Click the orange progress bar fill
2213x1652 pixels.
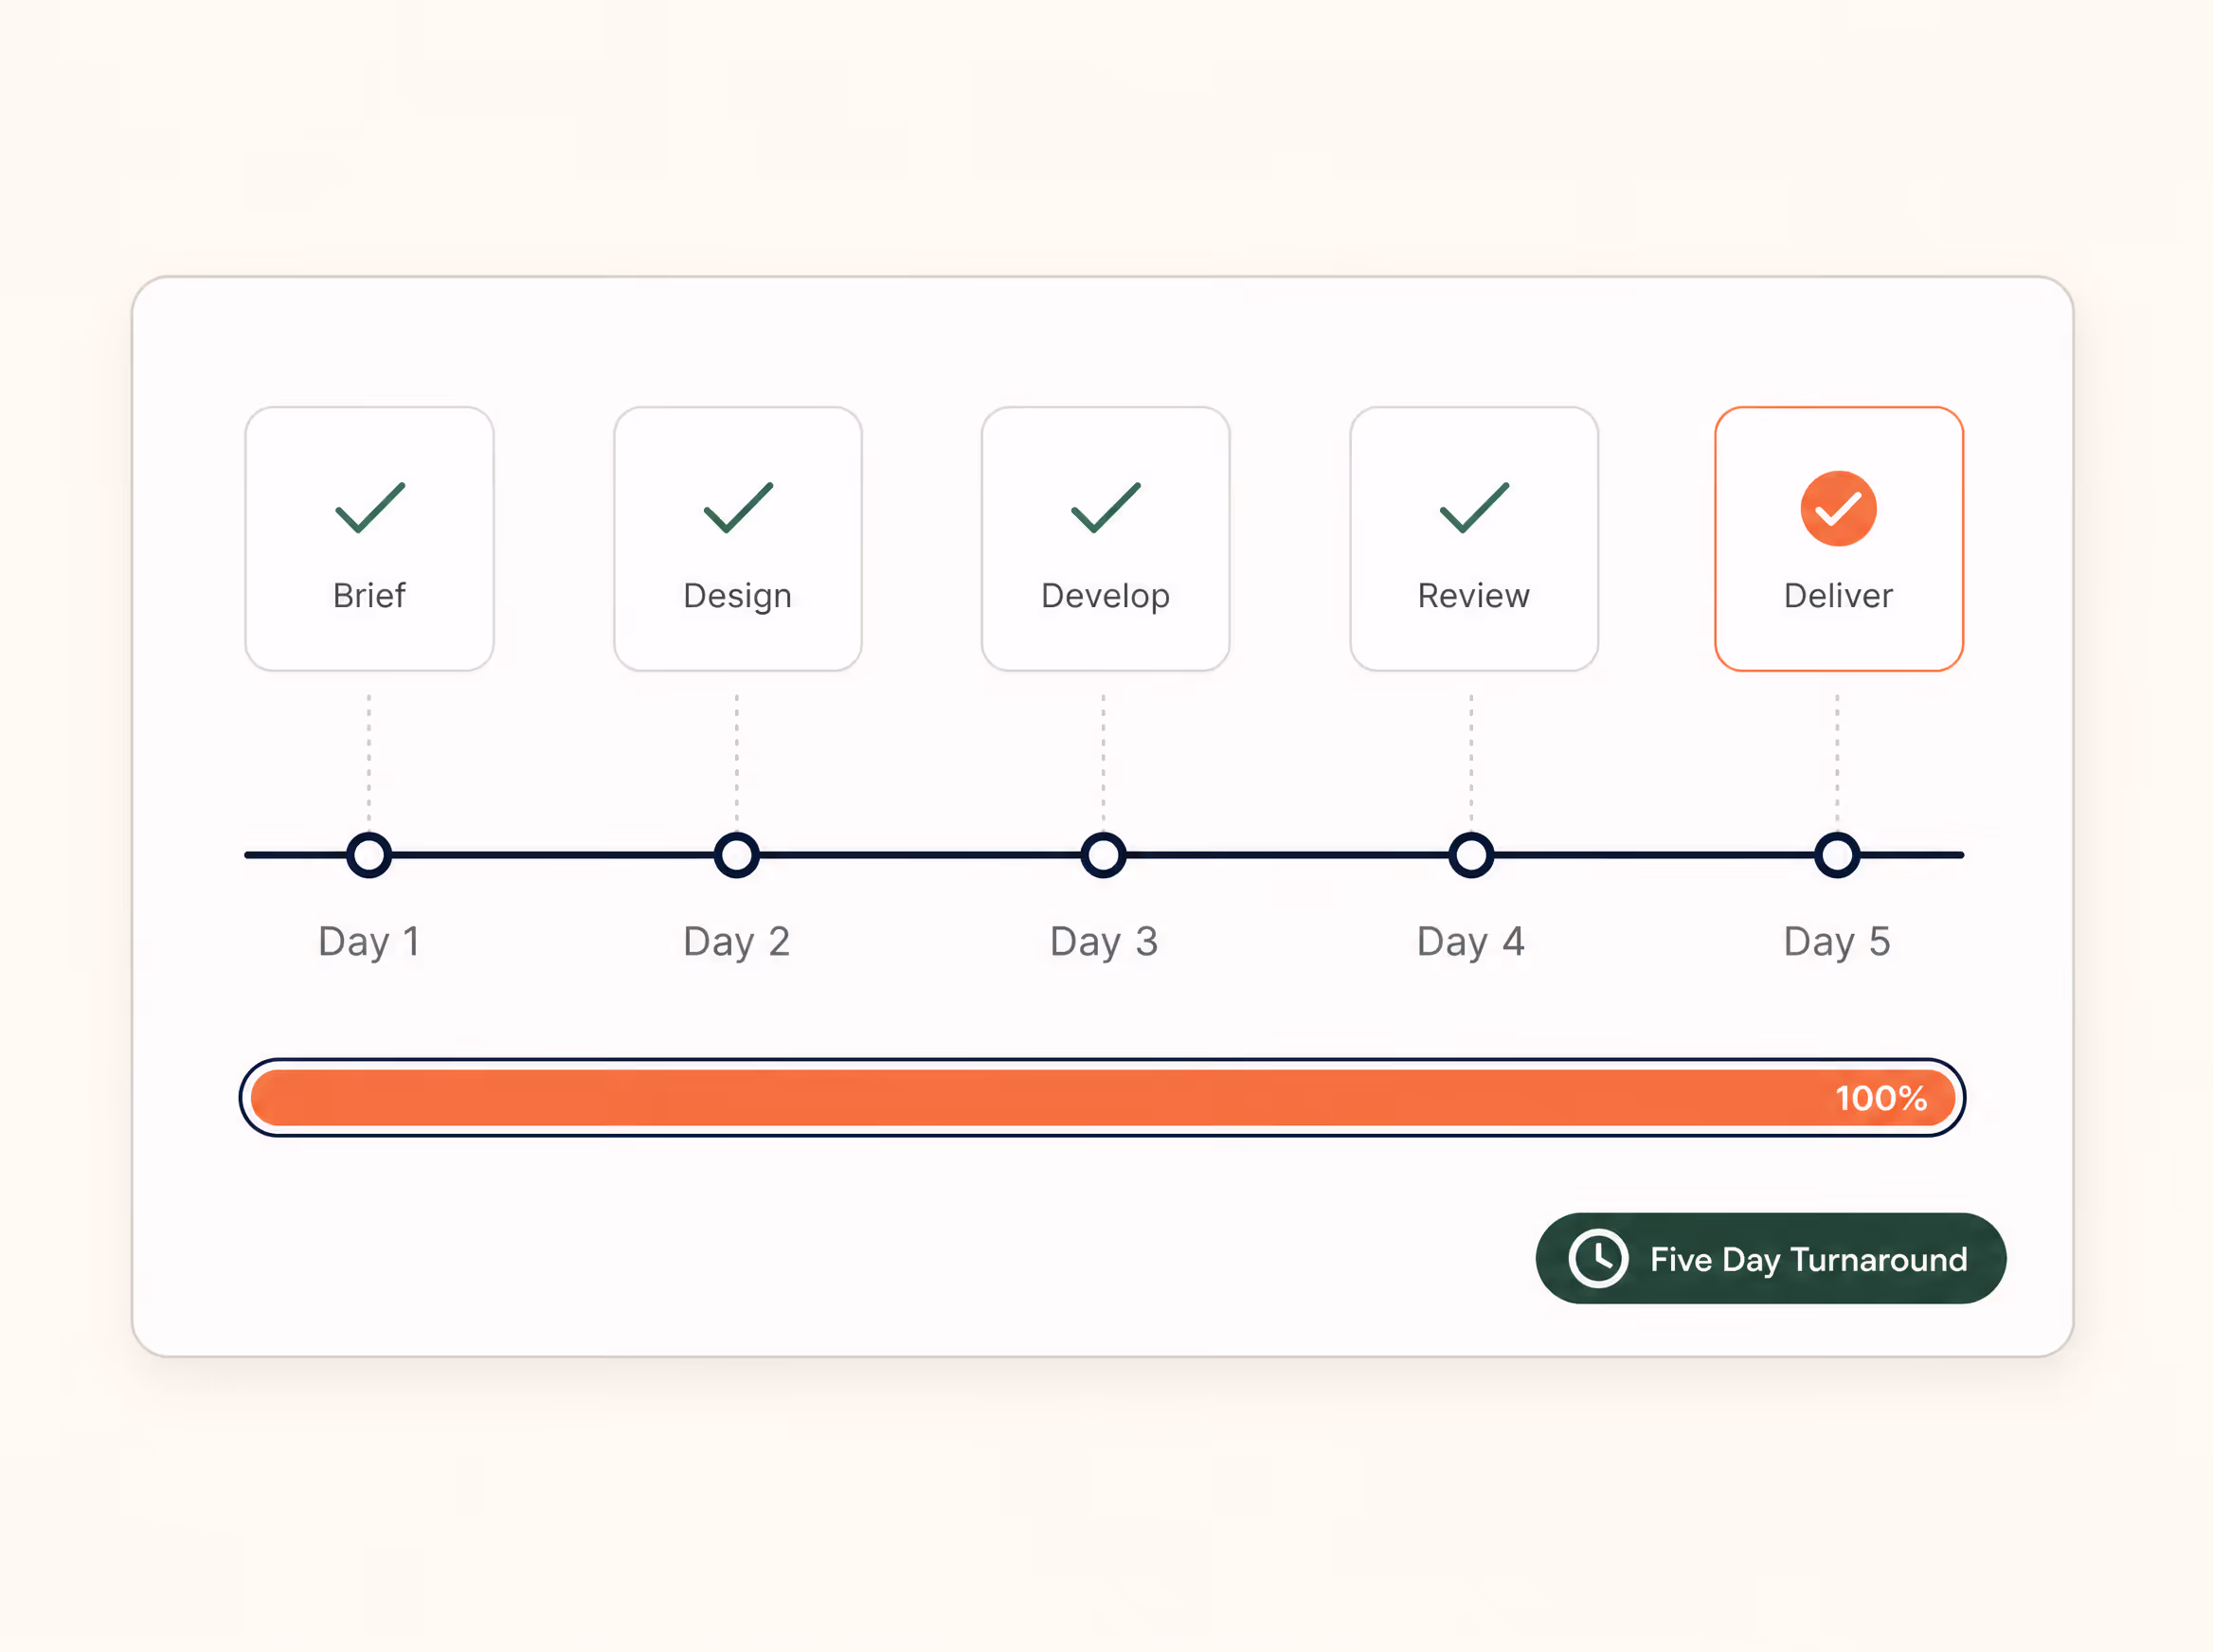coord(1103,1097)
